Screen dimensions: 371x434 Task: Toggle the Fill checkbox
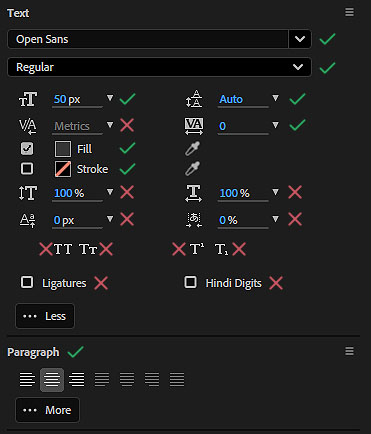pos(27,149)
